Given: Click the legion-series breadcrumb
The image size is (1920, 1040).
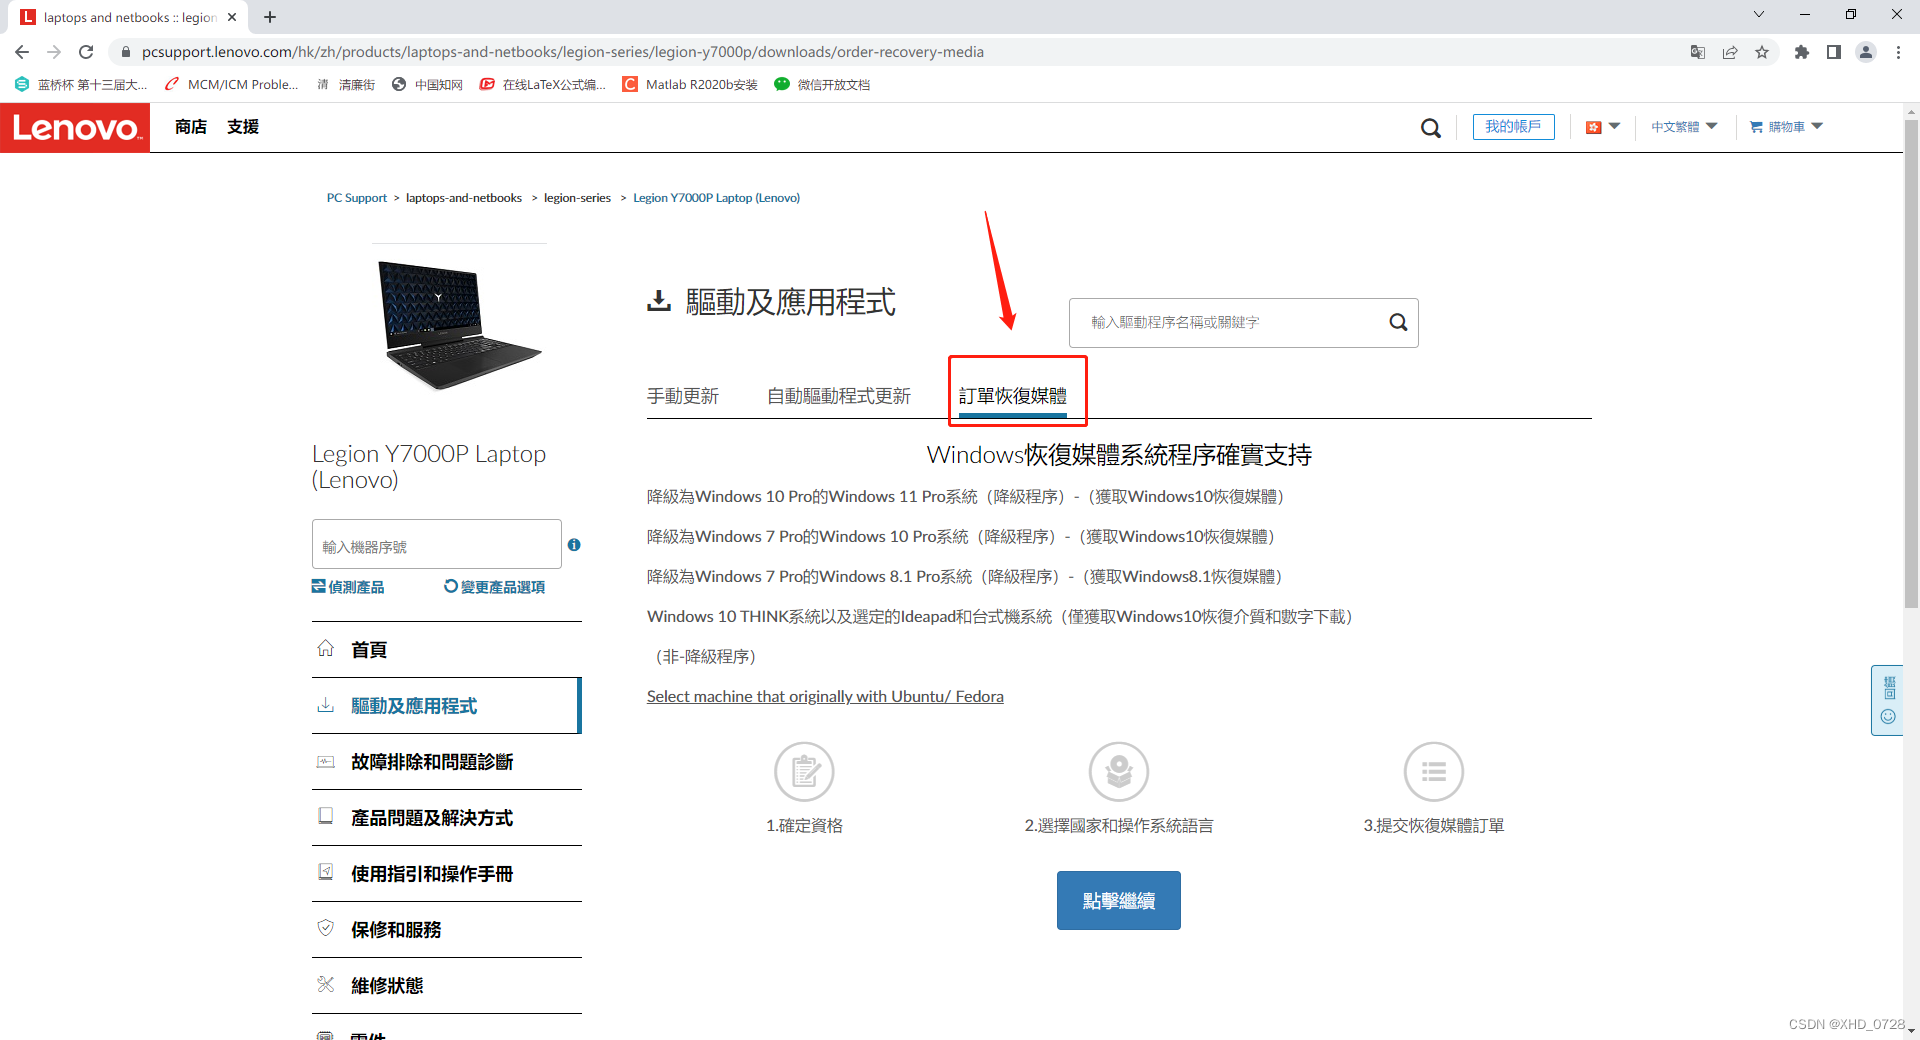Looking at the screenshot, I should pos(577,198).
